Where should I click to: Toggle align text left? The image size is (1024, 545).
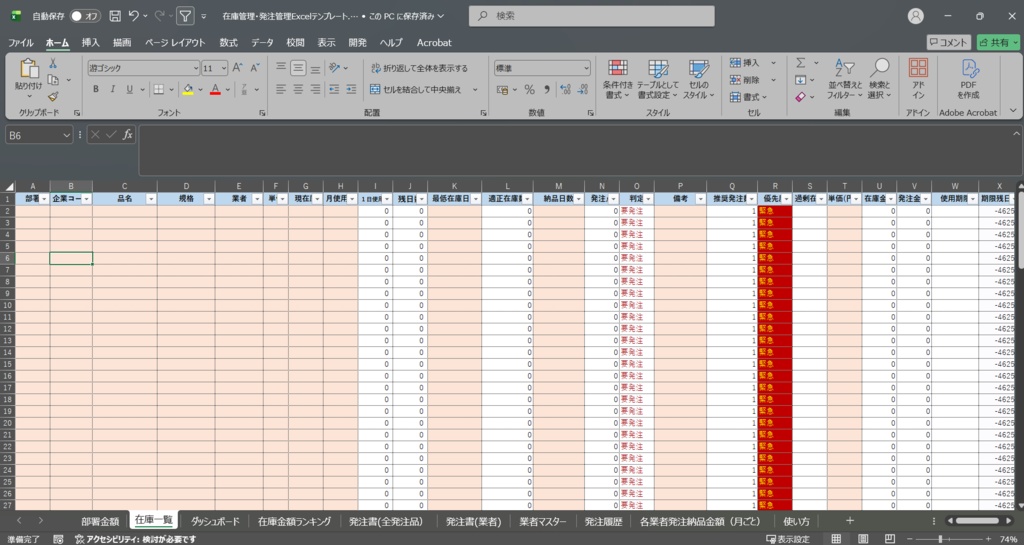(281, 89)
